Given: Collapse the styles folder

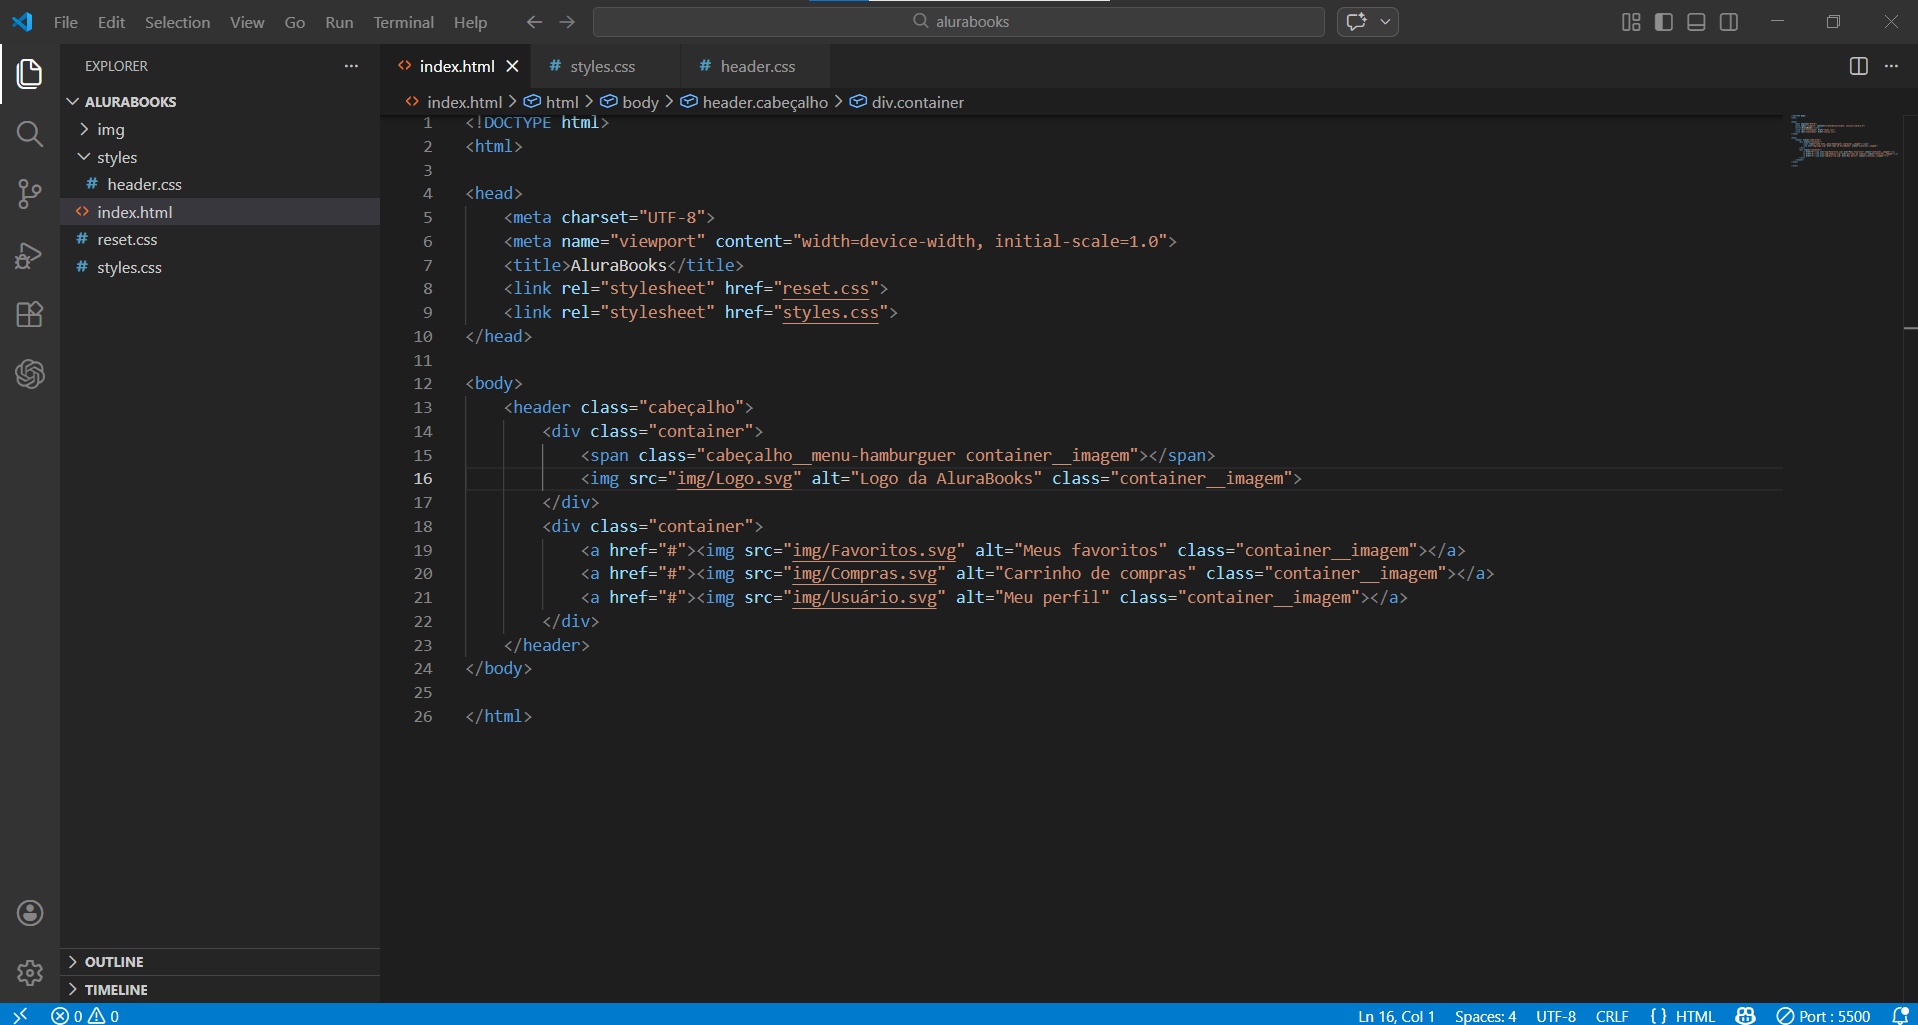Looking at the screenshot, I should pos(116,158).
